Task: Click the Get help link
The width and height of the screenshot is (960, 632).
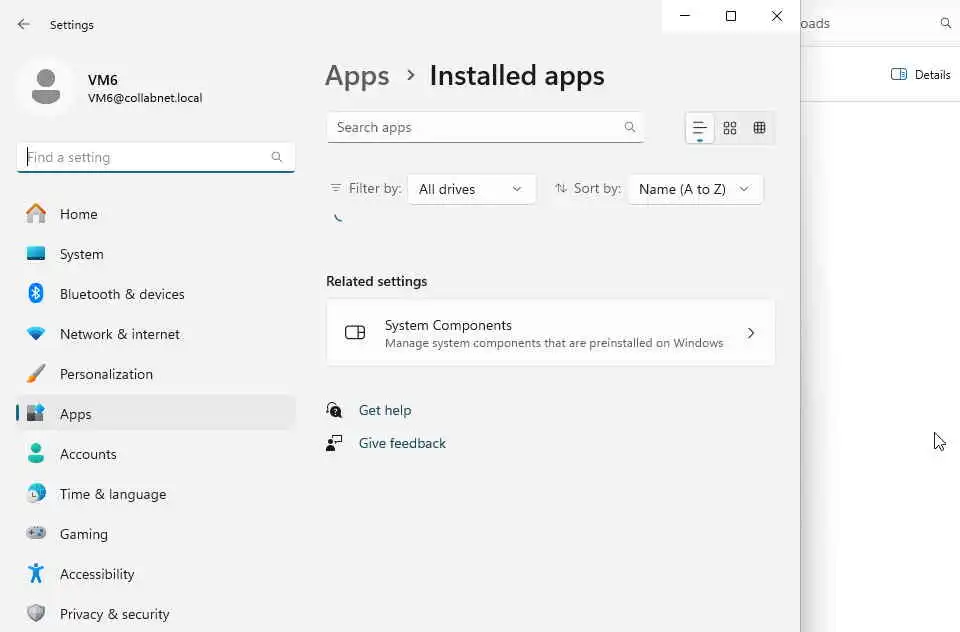Action: tap(385, 410)
